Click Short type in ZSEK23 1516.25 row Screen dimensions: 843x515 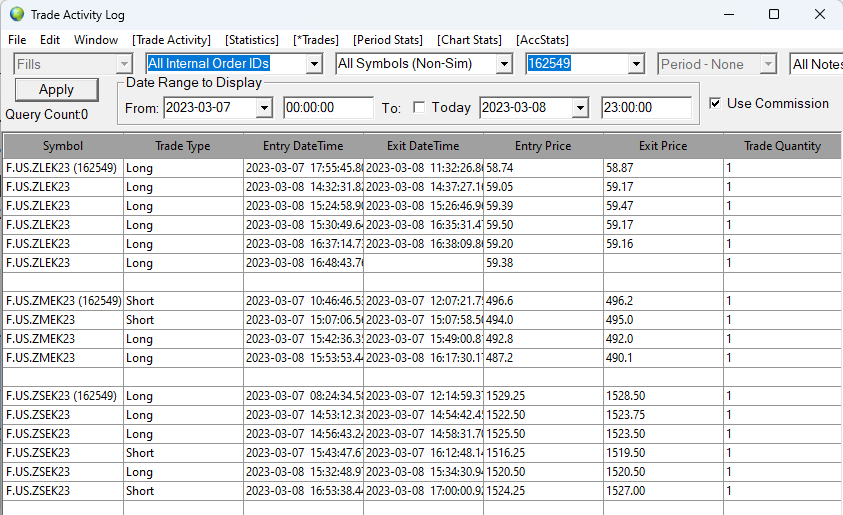140,453
